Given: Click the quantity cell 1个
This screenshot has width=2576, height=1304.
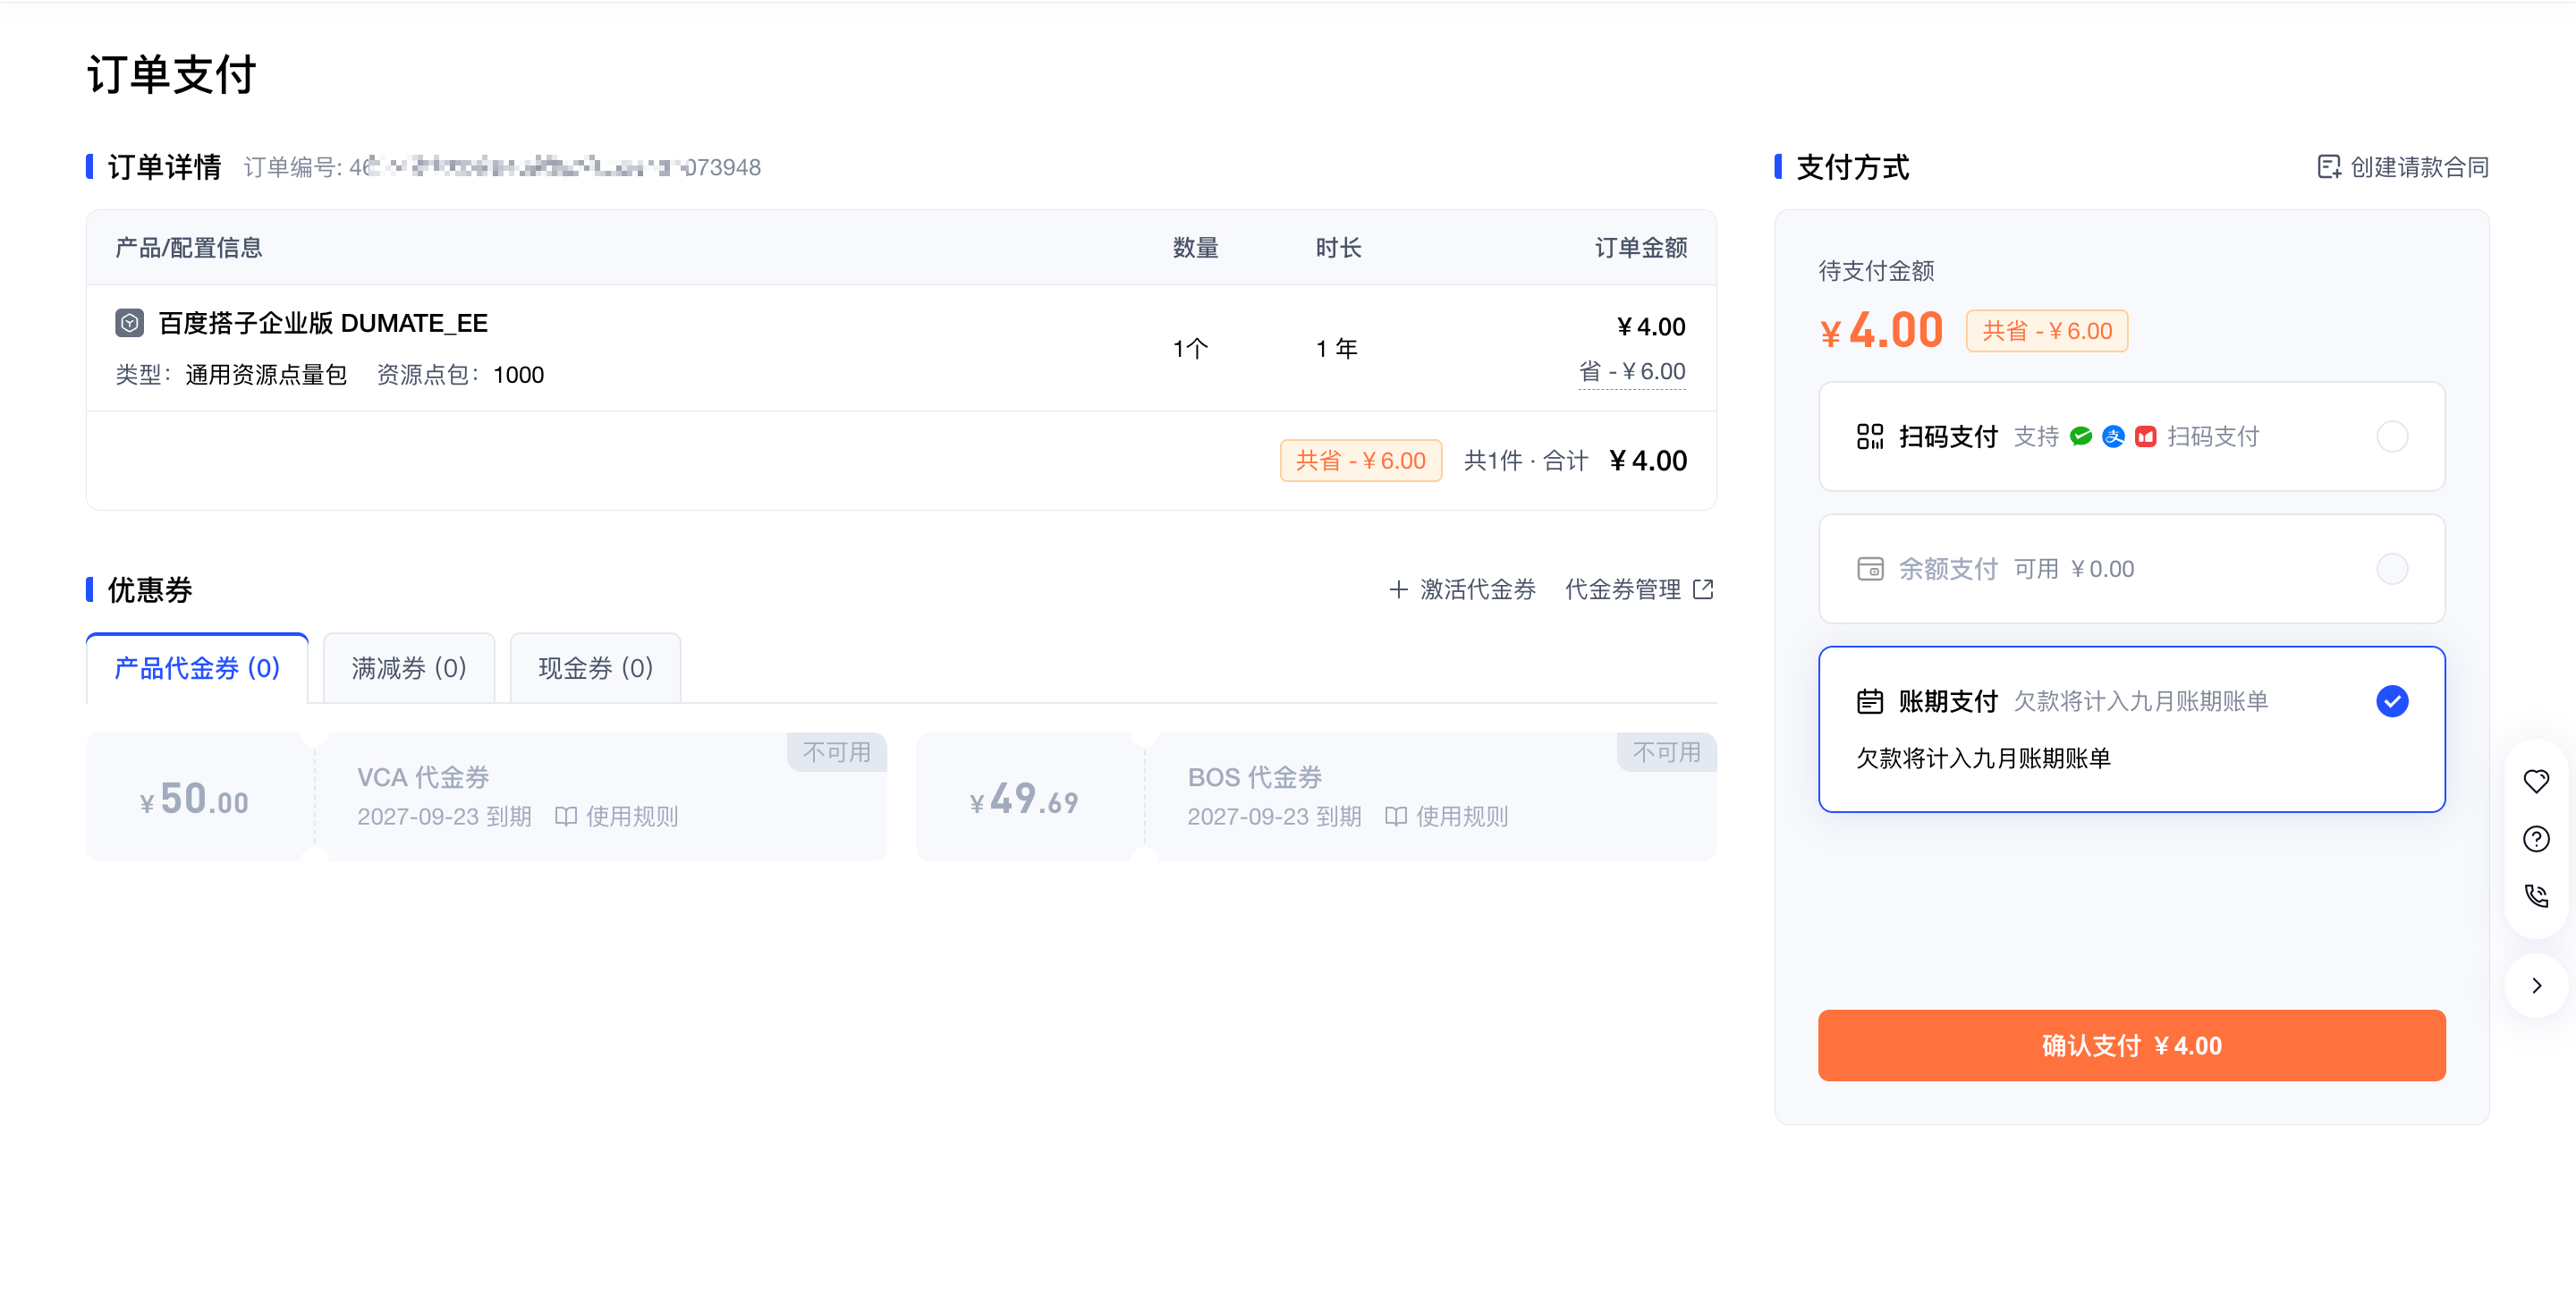Looking at the screenshot, I should click(x=1190, y=349).
